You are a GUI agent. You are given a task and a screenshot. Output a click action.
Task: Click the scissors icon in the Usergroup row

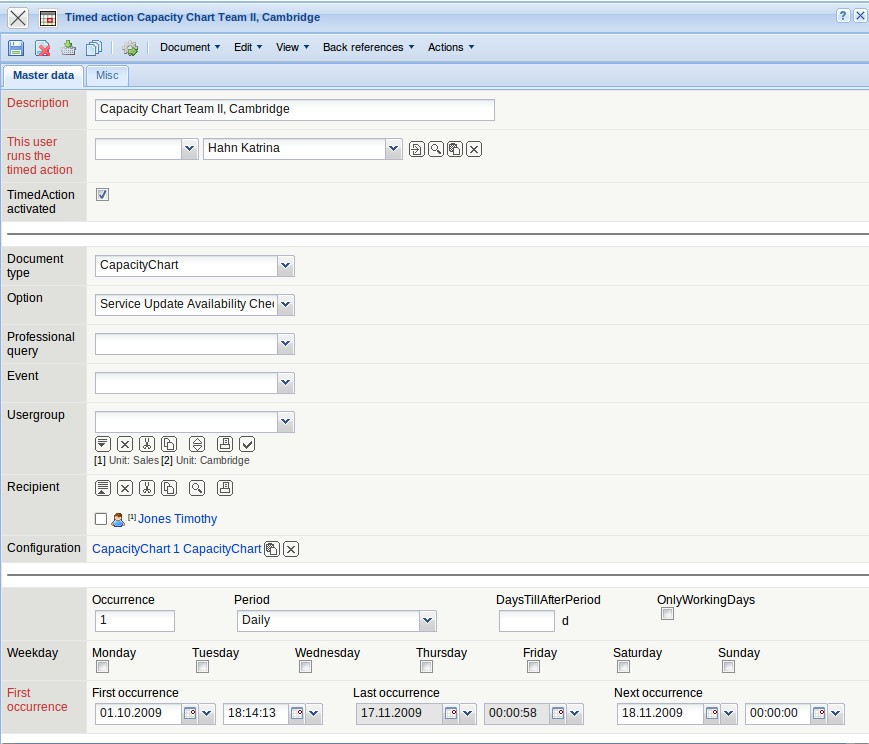[x=147, y=444]
